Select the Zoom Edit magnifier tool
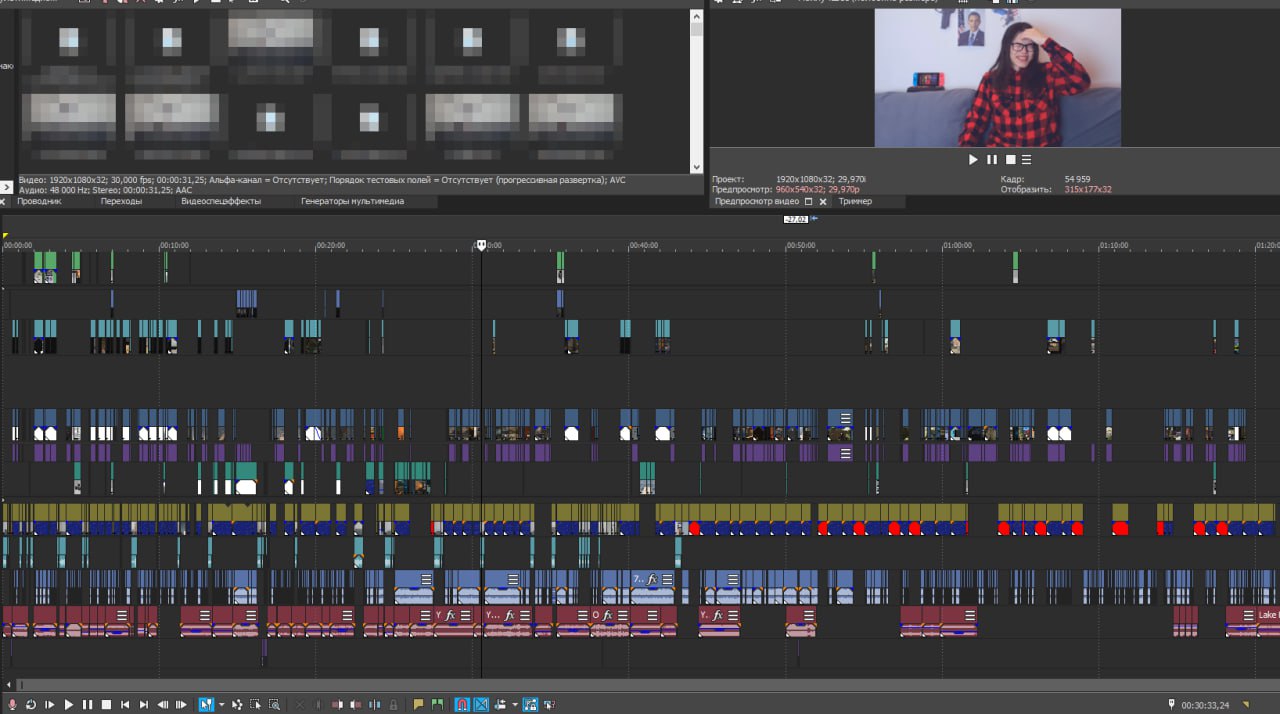 pyautogui.click(x=274, y=704)
